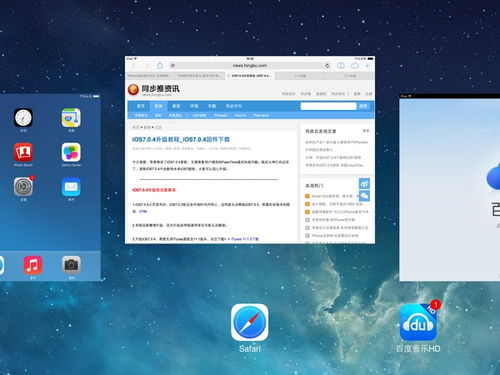Tap the iCloud tabs cloud icon in Safari
Screen dimensions: 500x375
tap(355, 66)
